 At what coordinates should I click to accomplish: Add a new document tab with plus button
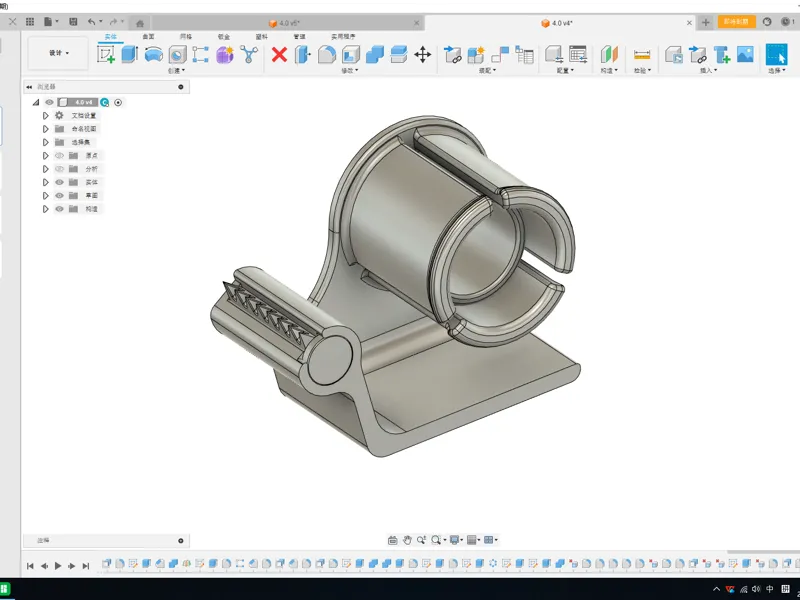pyautogui.click(x=706, y=22)
